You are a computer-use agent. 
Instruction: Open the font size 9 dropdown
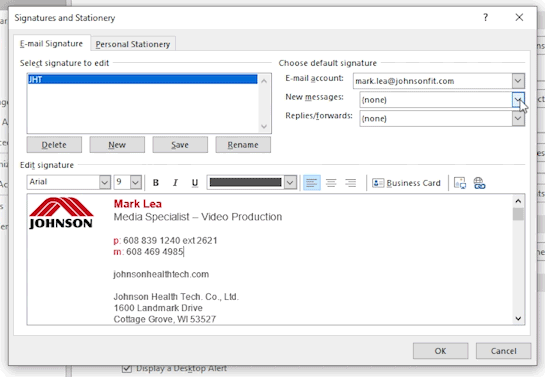tap(136, 182)
